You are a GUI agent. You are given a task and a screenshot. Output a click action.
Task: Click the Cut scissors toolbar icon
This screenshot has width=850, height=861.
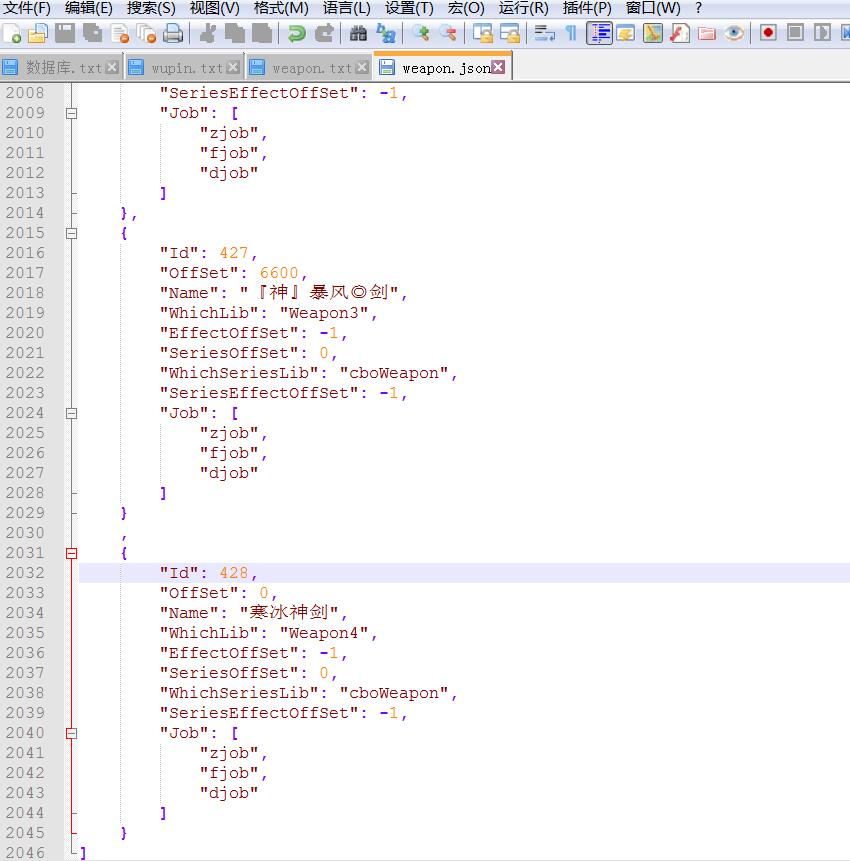pyautogui.click(x=208, y=33)
